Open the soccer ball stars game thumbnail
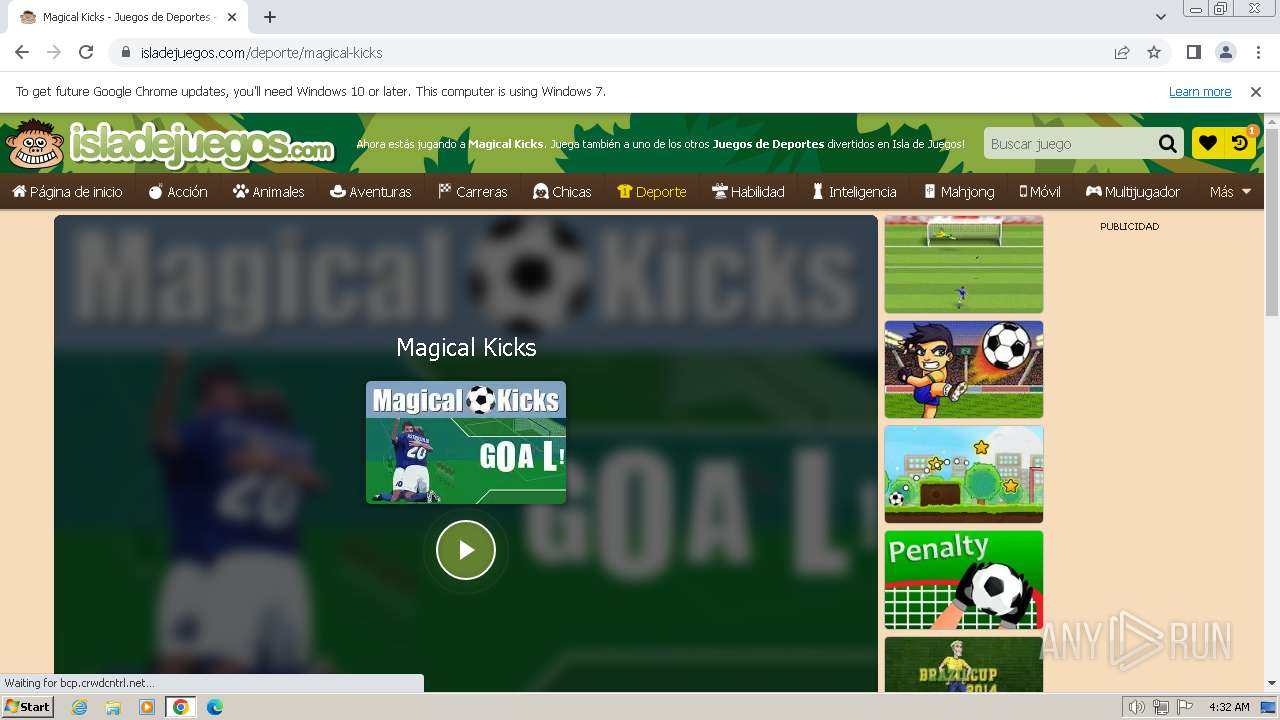This screenshot has width=1280, height=720. point(964,474)
